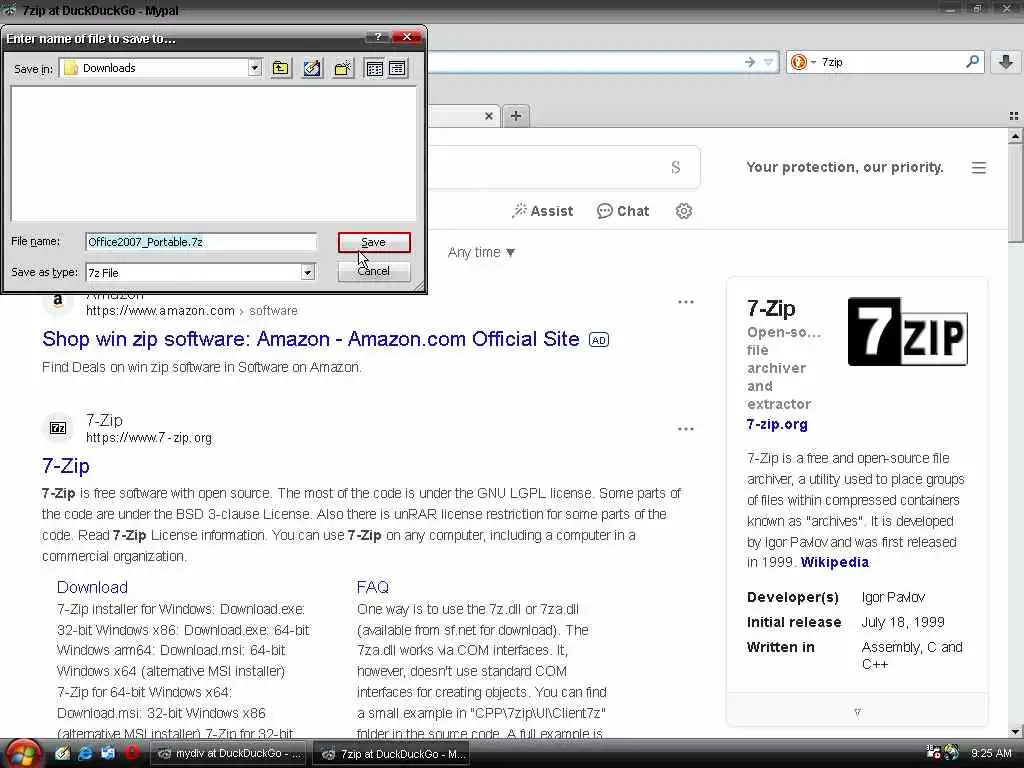Switch save dialog to Details view

point(397,68)
